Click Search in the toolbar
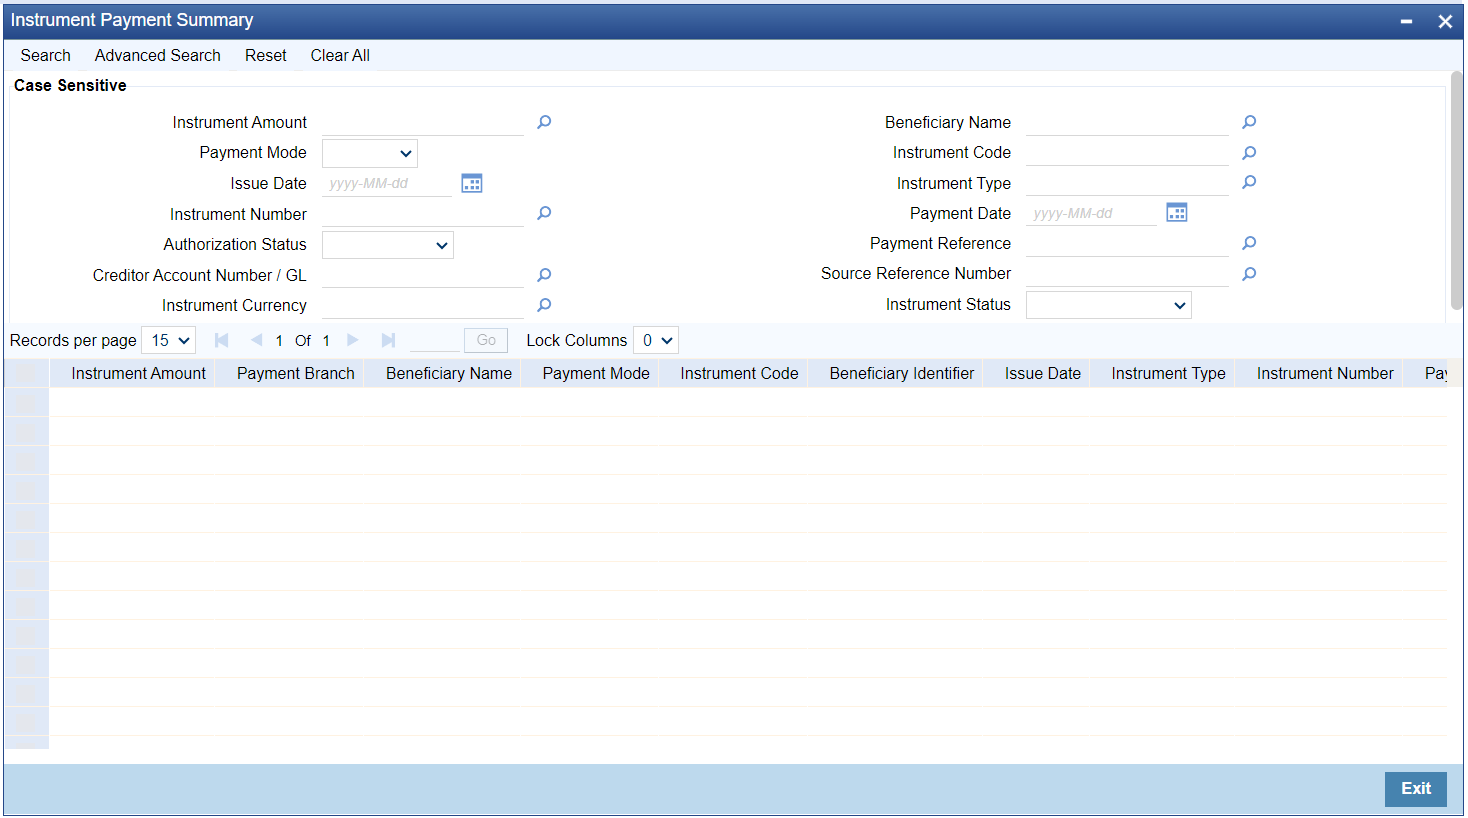The width and height of the screenshot is (1468, 818). [45, 55]
